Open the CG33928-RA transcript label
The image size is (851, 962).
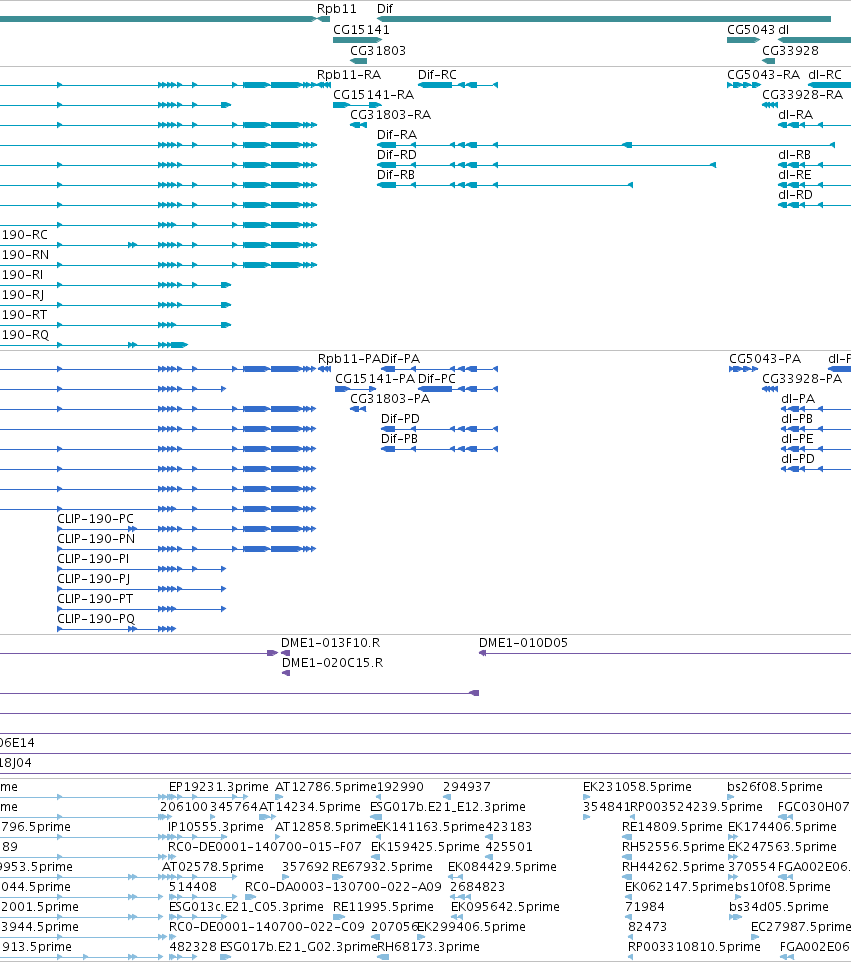pyautogui.click(x=802, y=94)
